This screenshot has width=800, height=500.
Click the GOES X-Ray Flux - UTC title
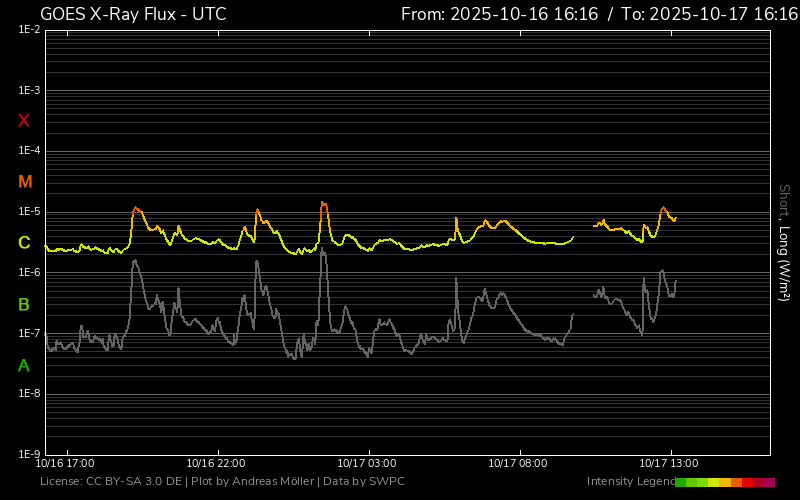133,14
